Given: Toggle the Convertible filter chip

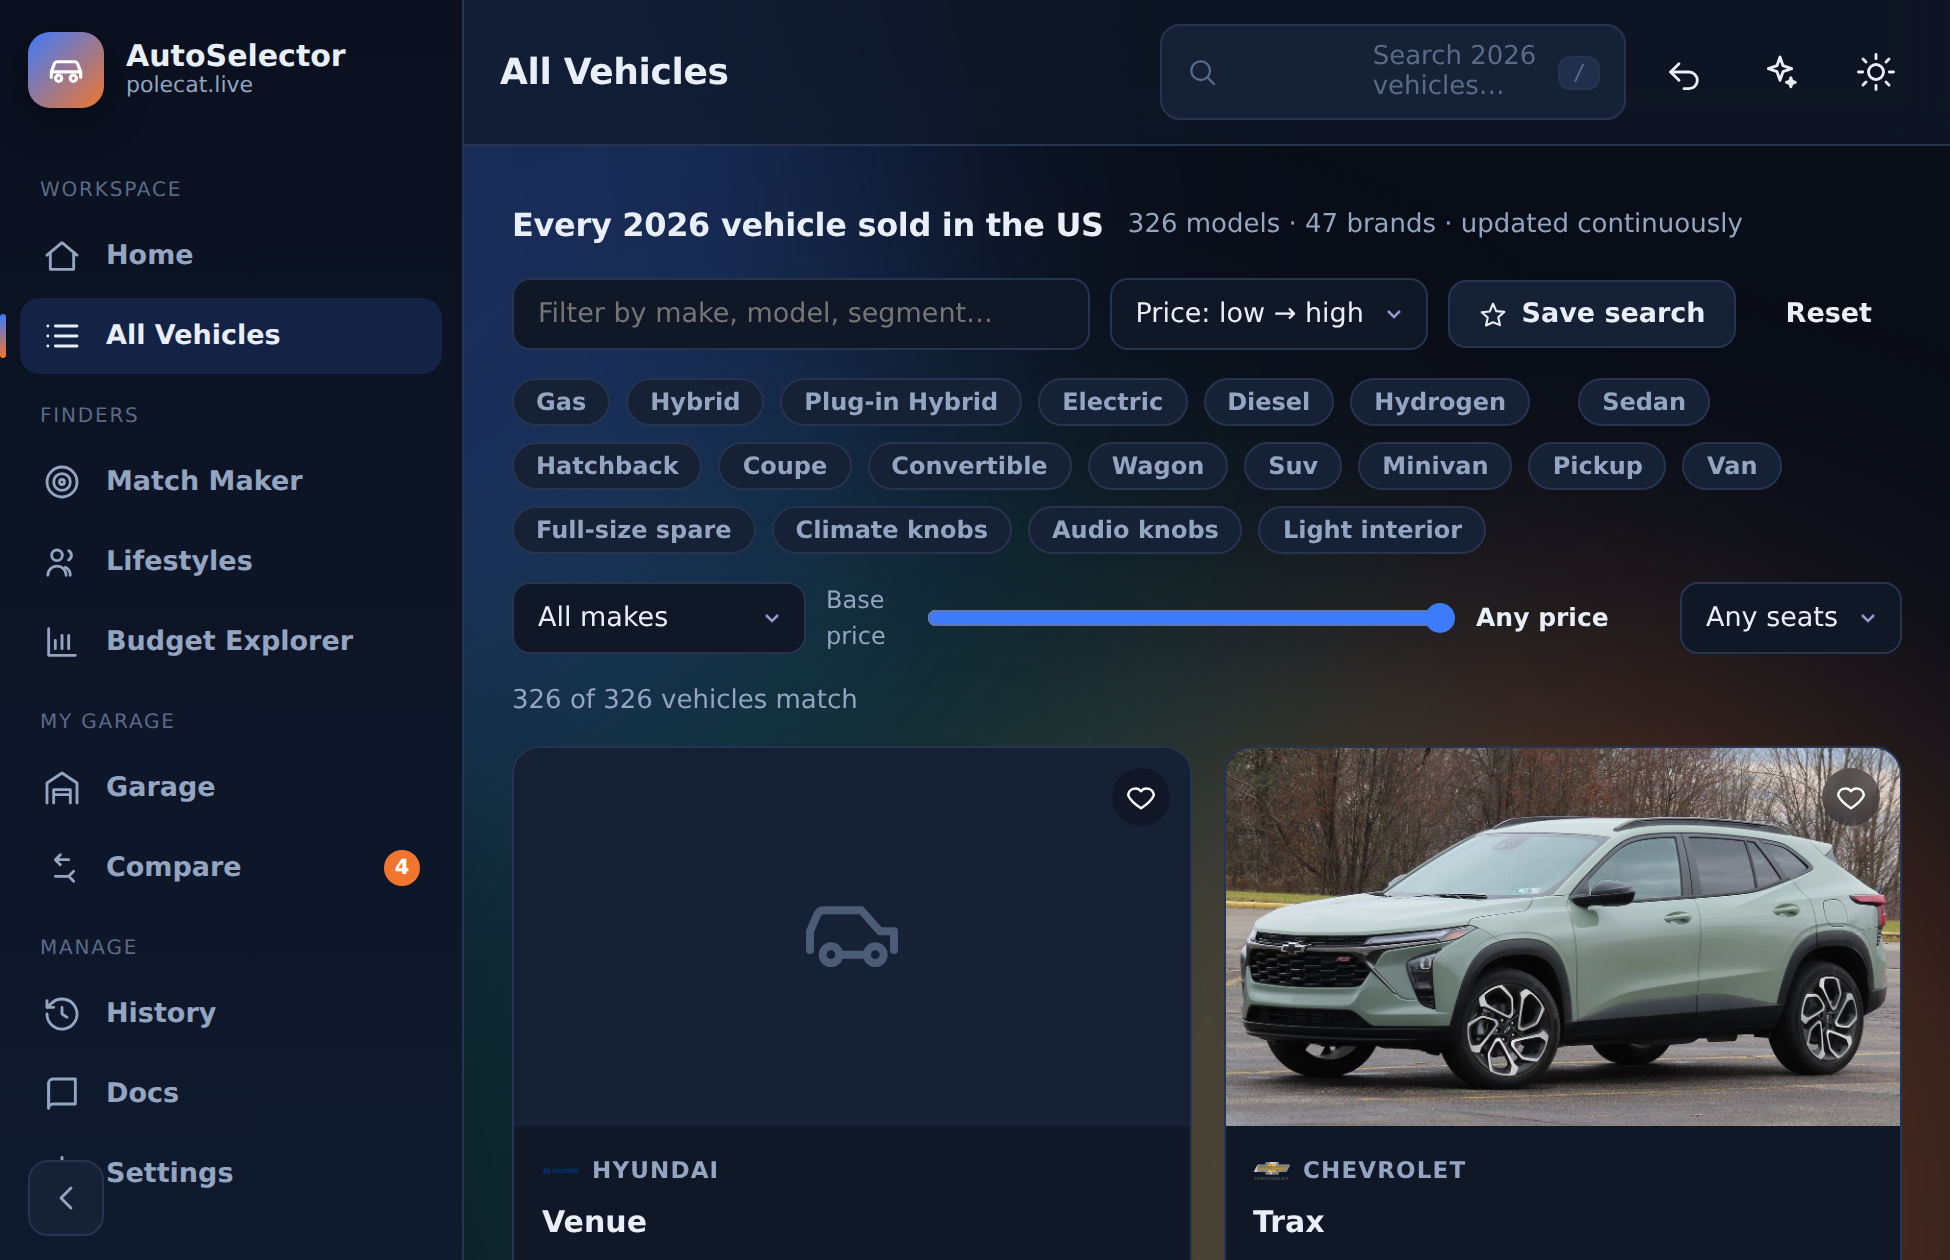Looking at the screenshot, I should [x=970, y=466].
